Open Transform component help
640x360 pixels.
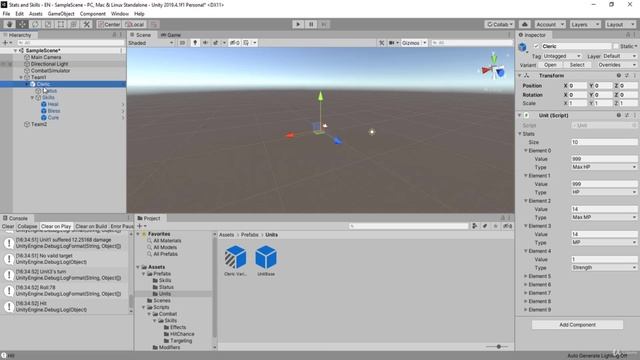619,76
